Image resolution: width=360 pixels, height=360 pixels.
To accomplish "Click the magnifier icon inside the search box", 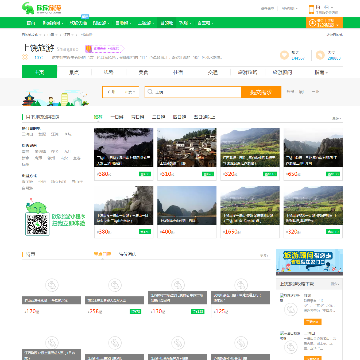I will pos(150,92).
